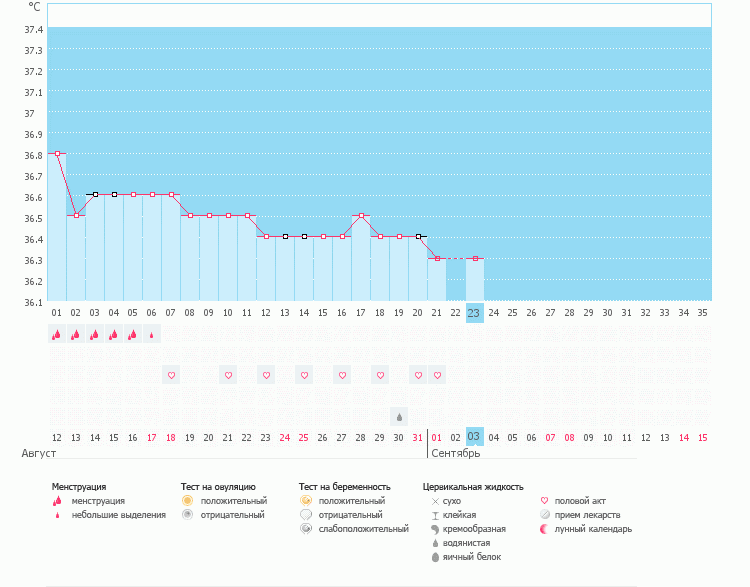The height and width of the screenshot is (587, 750).
Task: Click the positive pregnancy test legend icon
Action: tap(305, 500)
